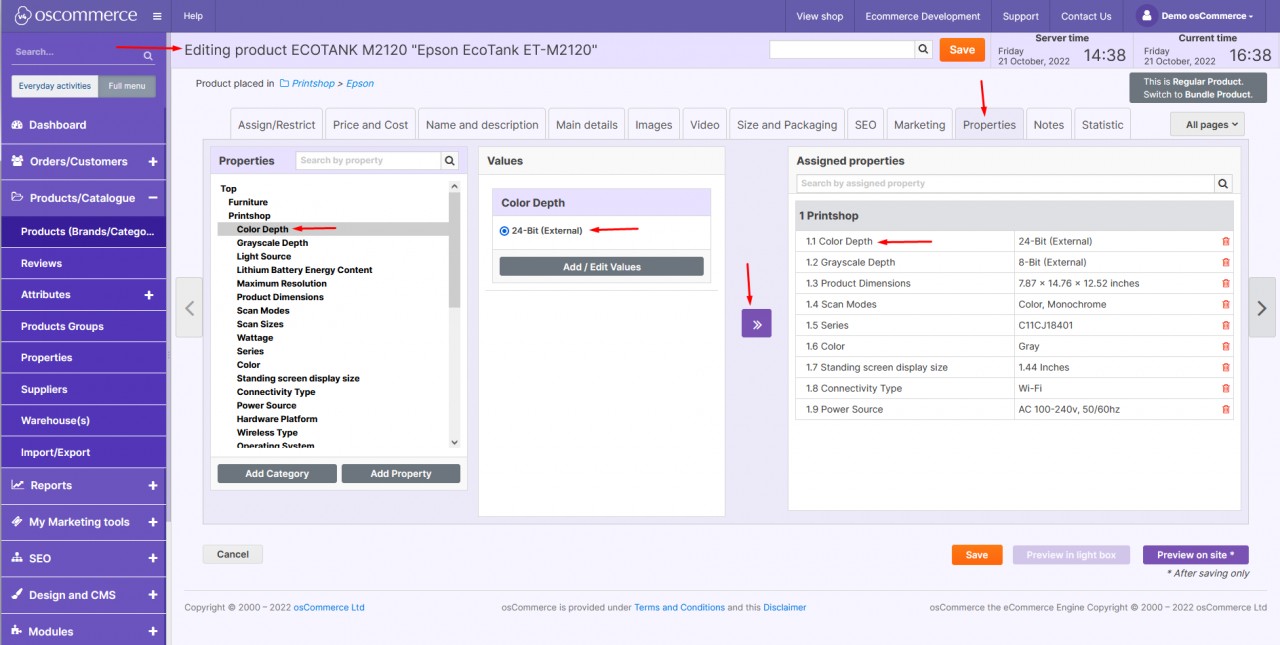1280x645 pixels.
Task: Select Grayscale Depth in properties tree
Action: tap(273, 243)
